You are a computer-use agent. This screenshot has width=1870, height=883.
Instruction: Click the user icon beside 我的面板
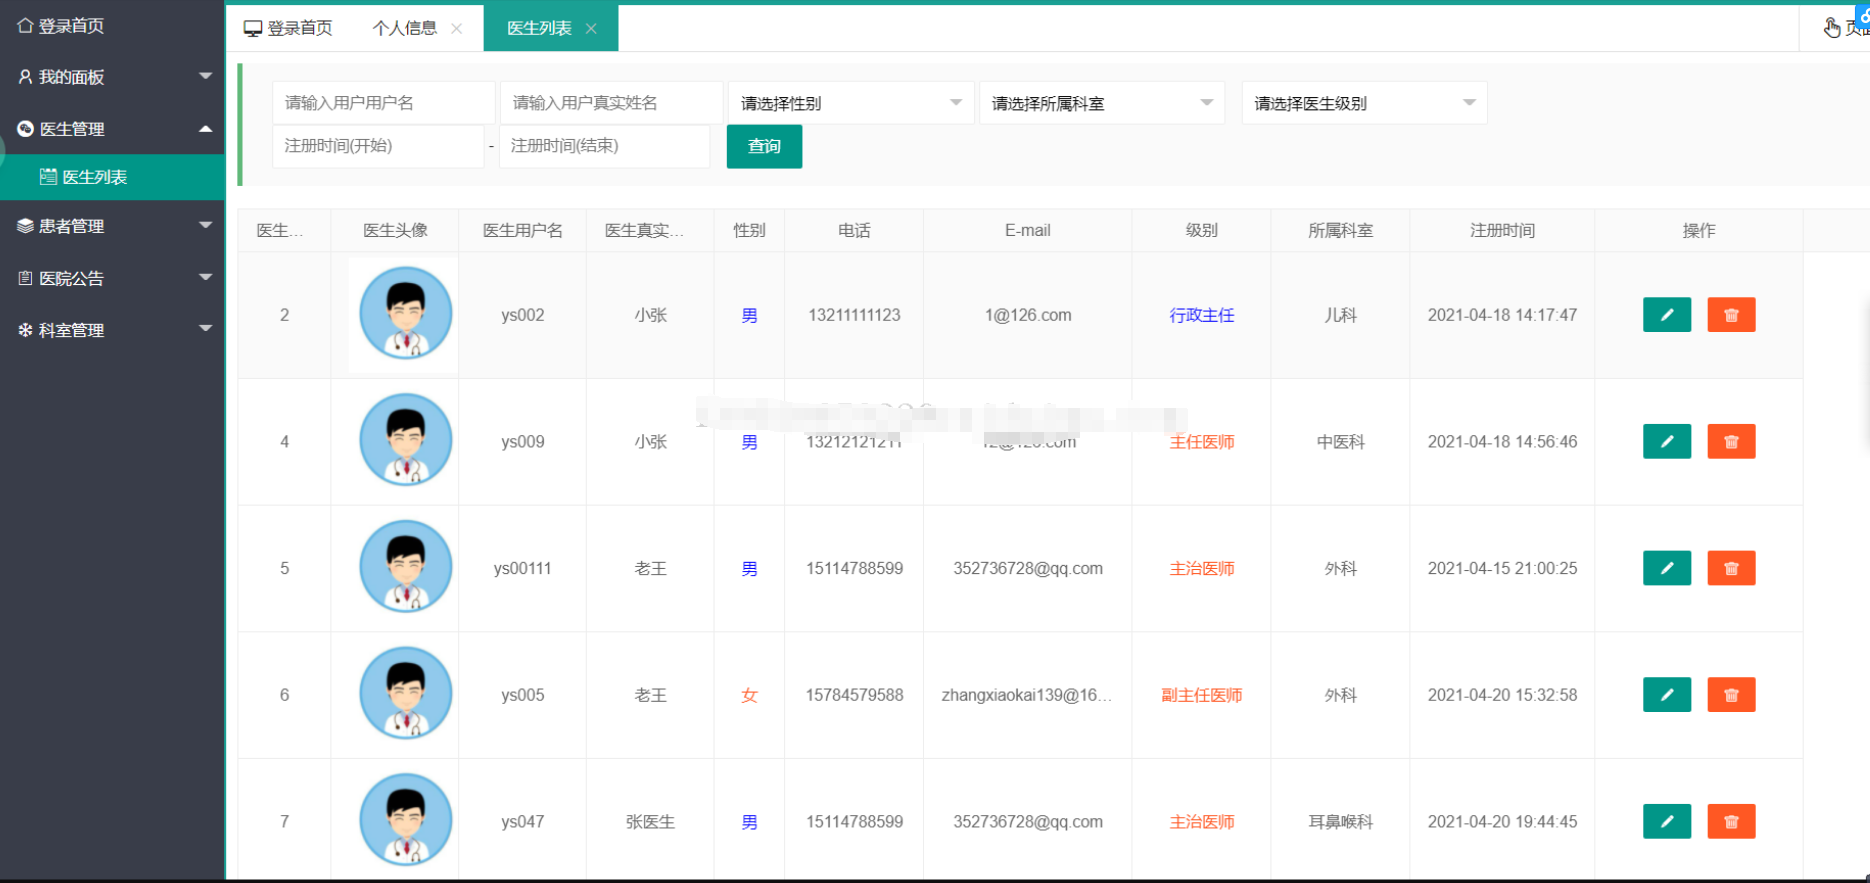(25, 77)
